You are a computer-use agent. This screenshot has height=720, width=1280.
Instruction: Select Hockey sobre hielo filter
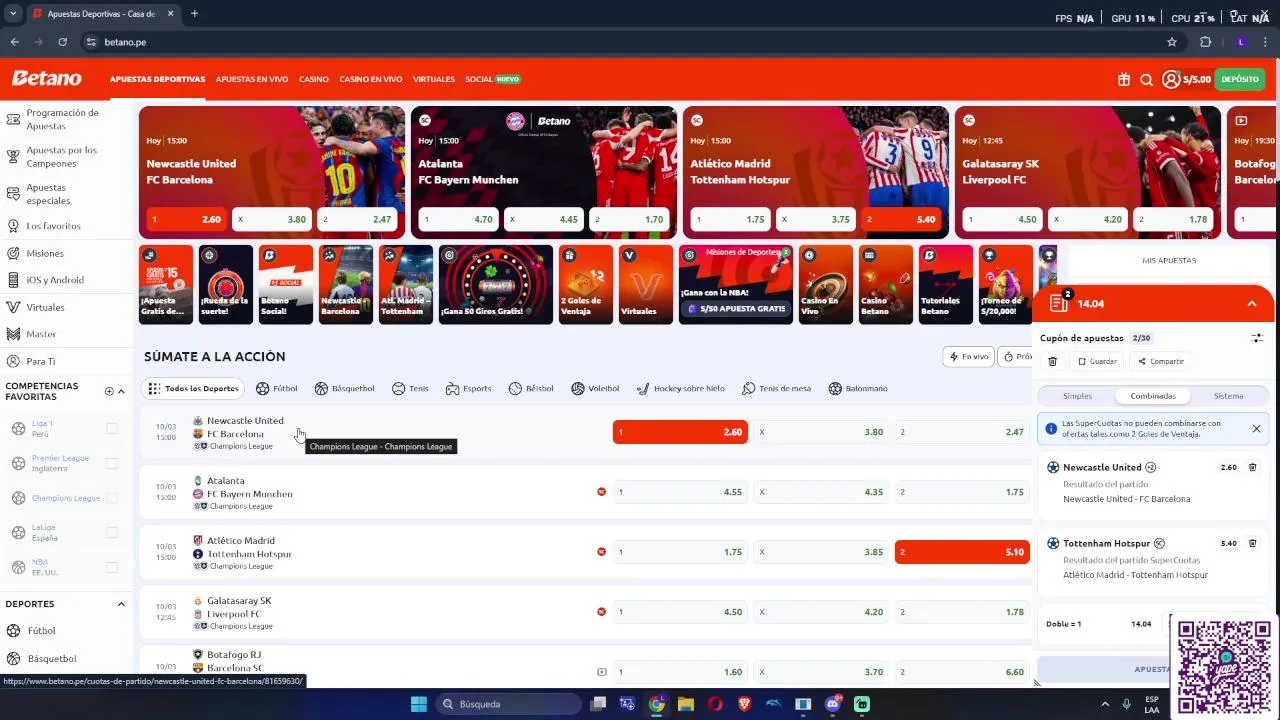pos(680,388)
